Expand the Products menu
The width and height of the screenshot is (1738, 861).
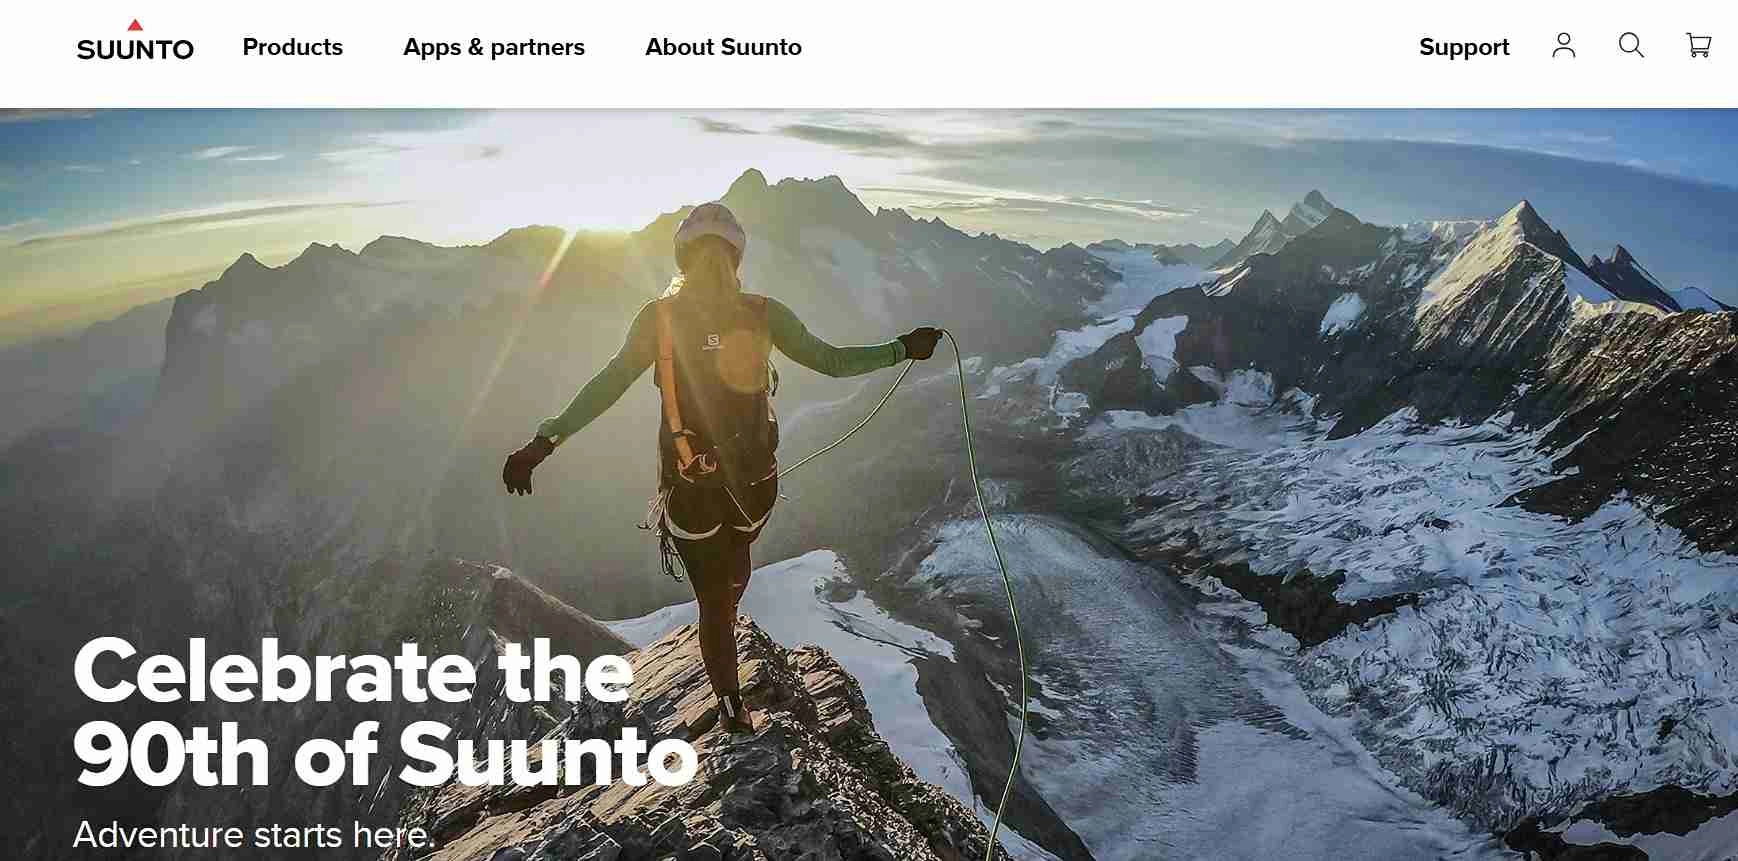(293, 47)
